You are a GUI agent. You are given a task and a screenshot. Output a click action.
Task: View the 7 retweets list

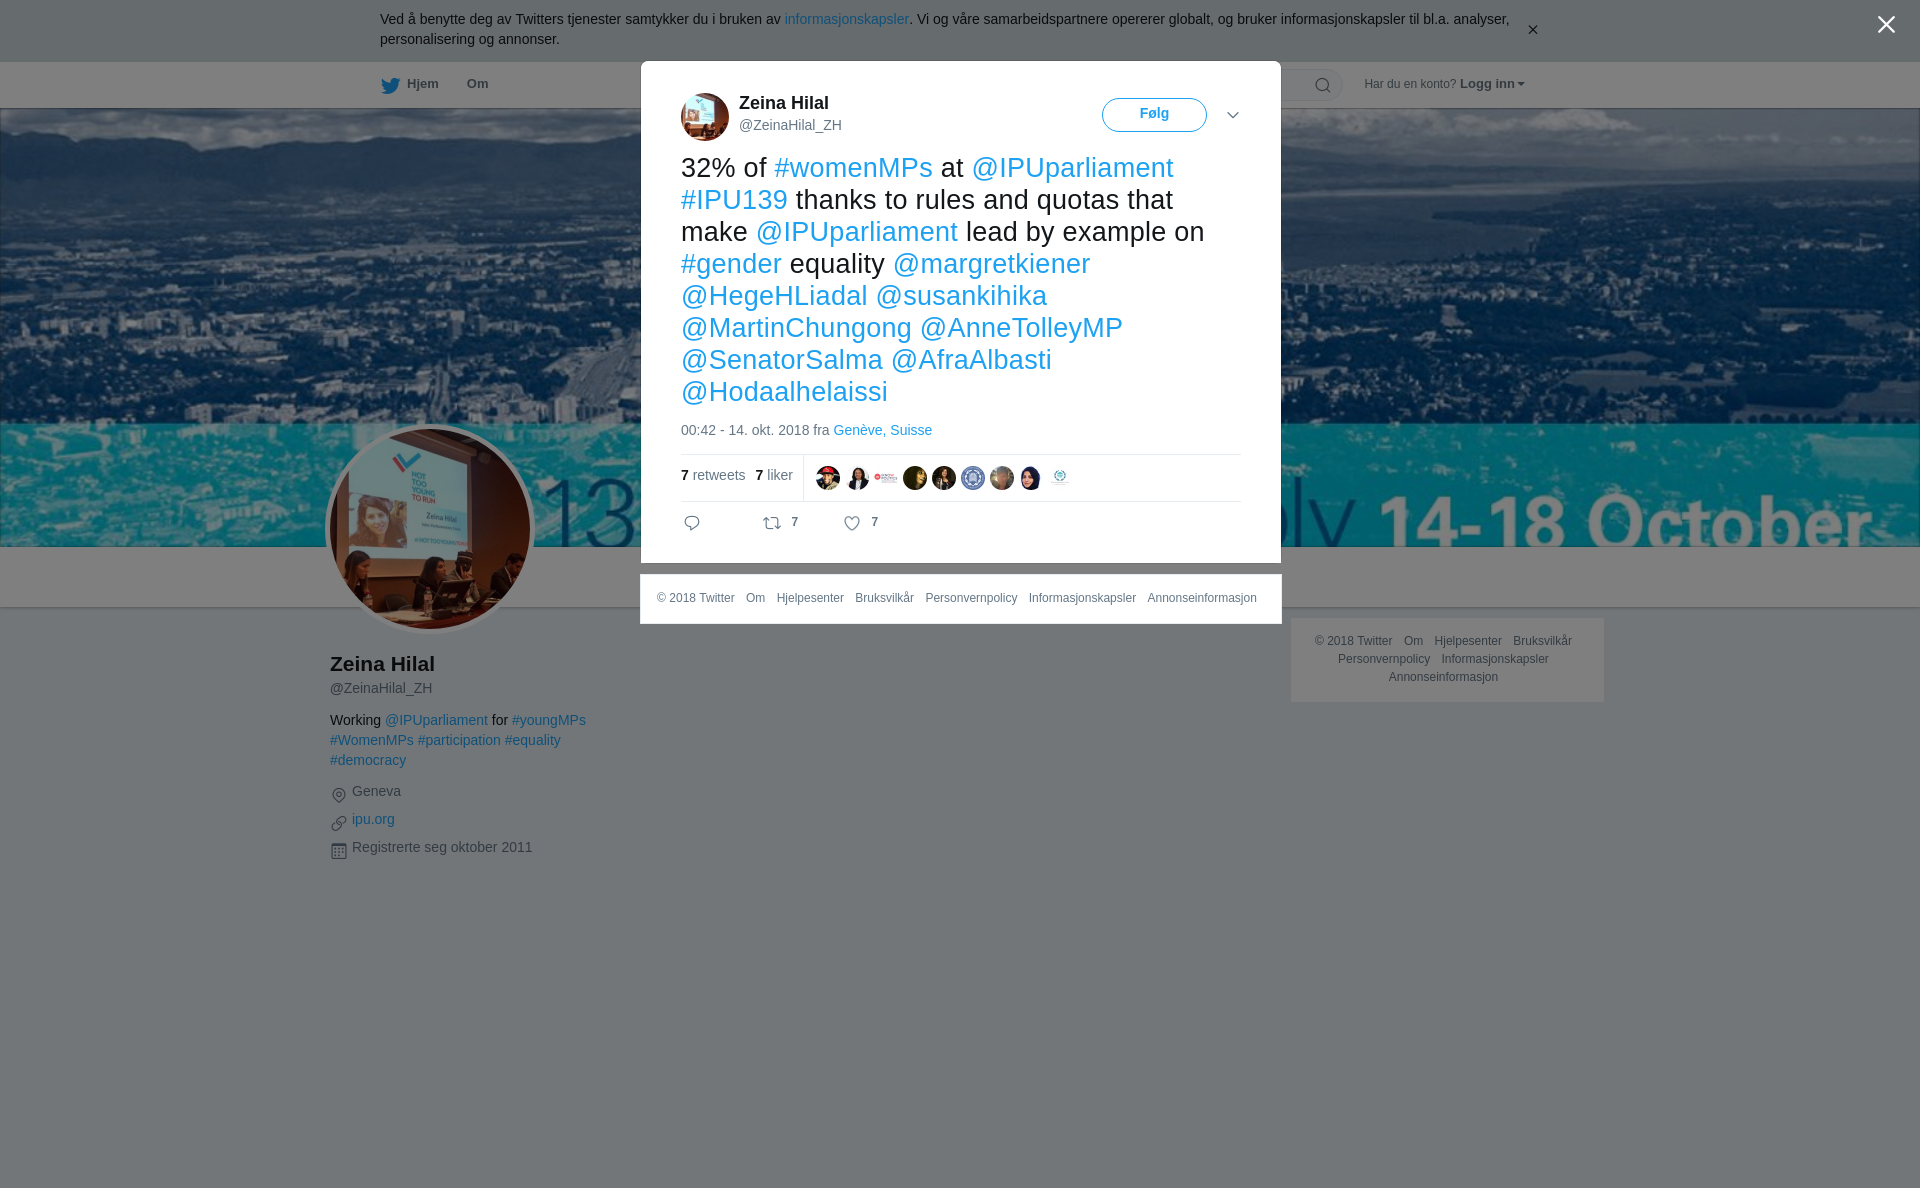[x=713, y=475]
